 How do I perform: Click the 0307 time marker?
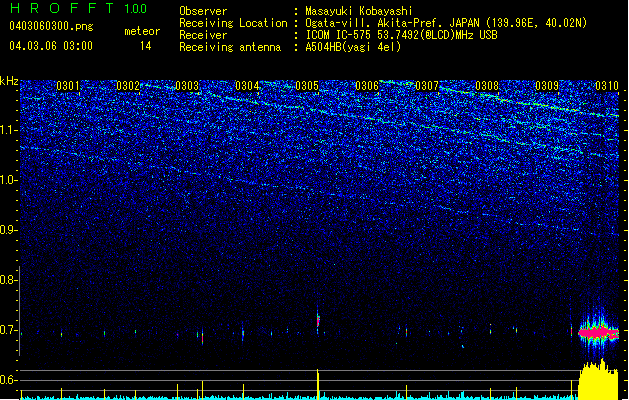[x=427, y=86]
